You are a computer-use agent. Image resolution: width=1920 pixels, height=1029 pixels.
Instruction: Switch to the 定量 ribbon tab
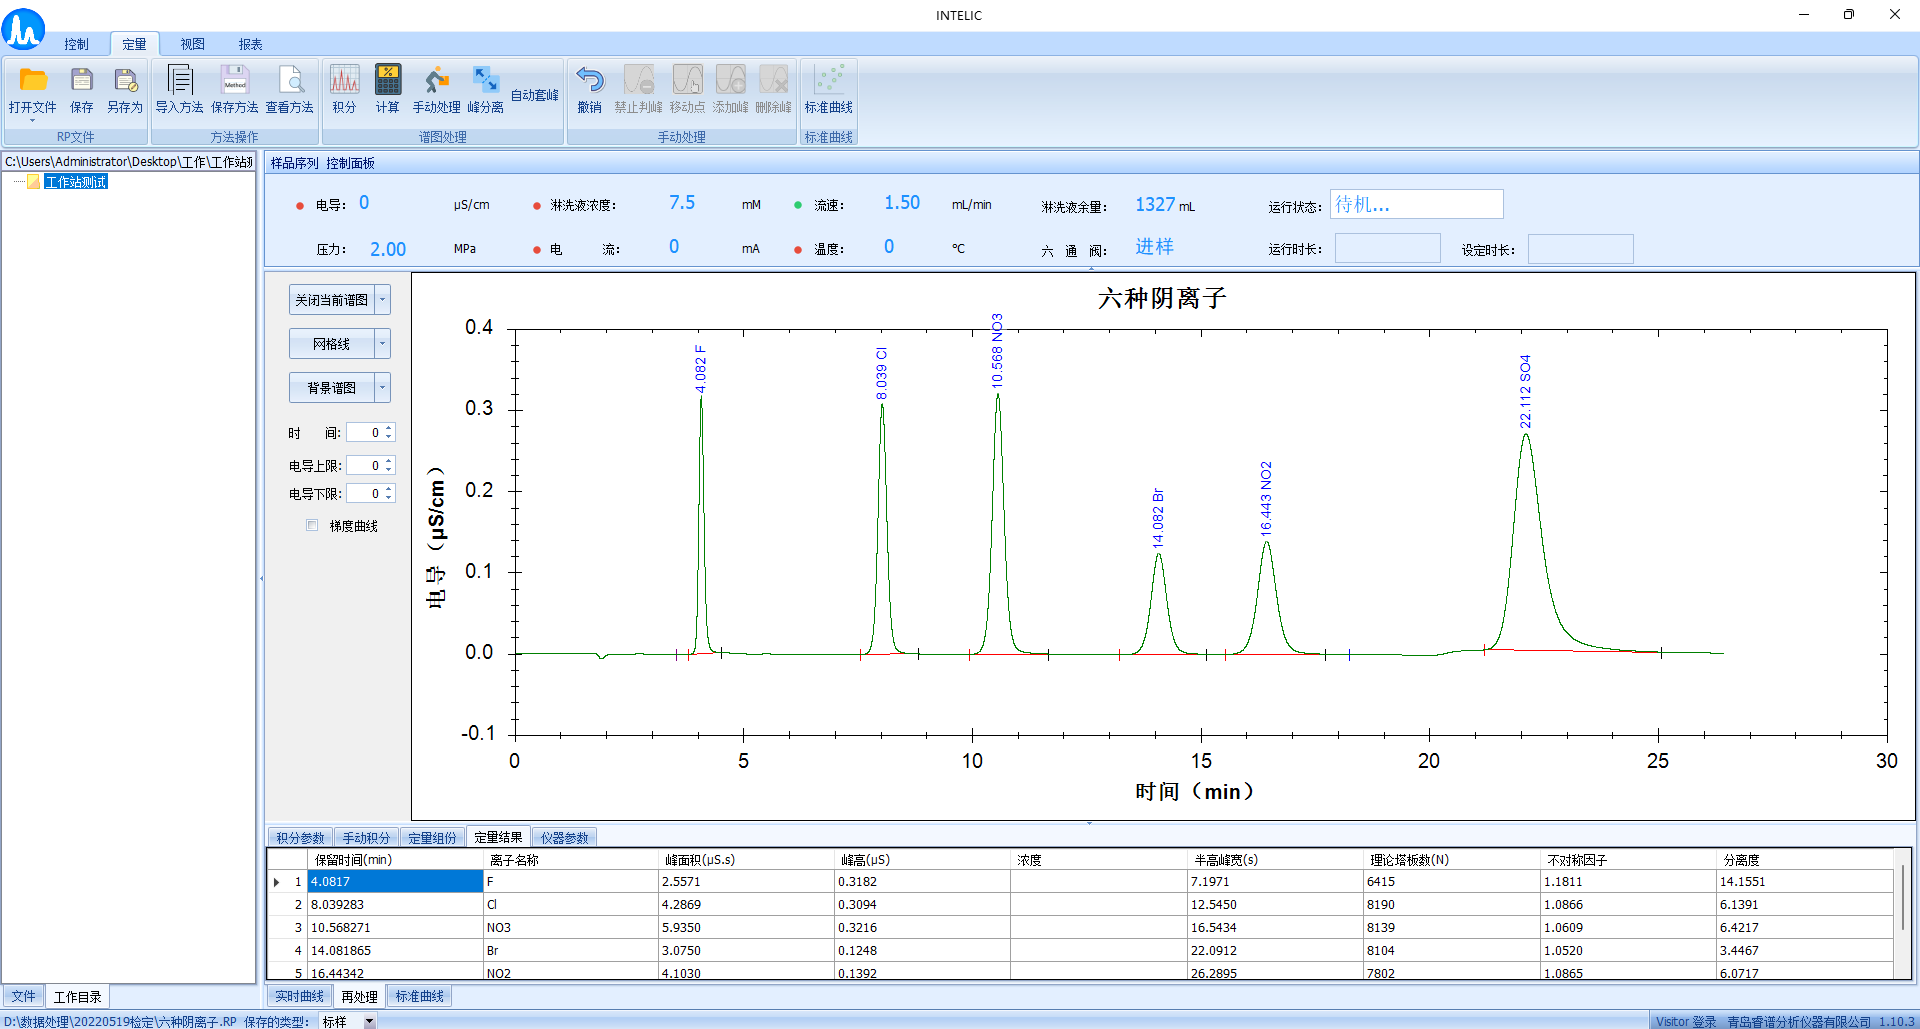coord(134,44)
